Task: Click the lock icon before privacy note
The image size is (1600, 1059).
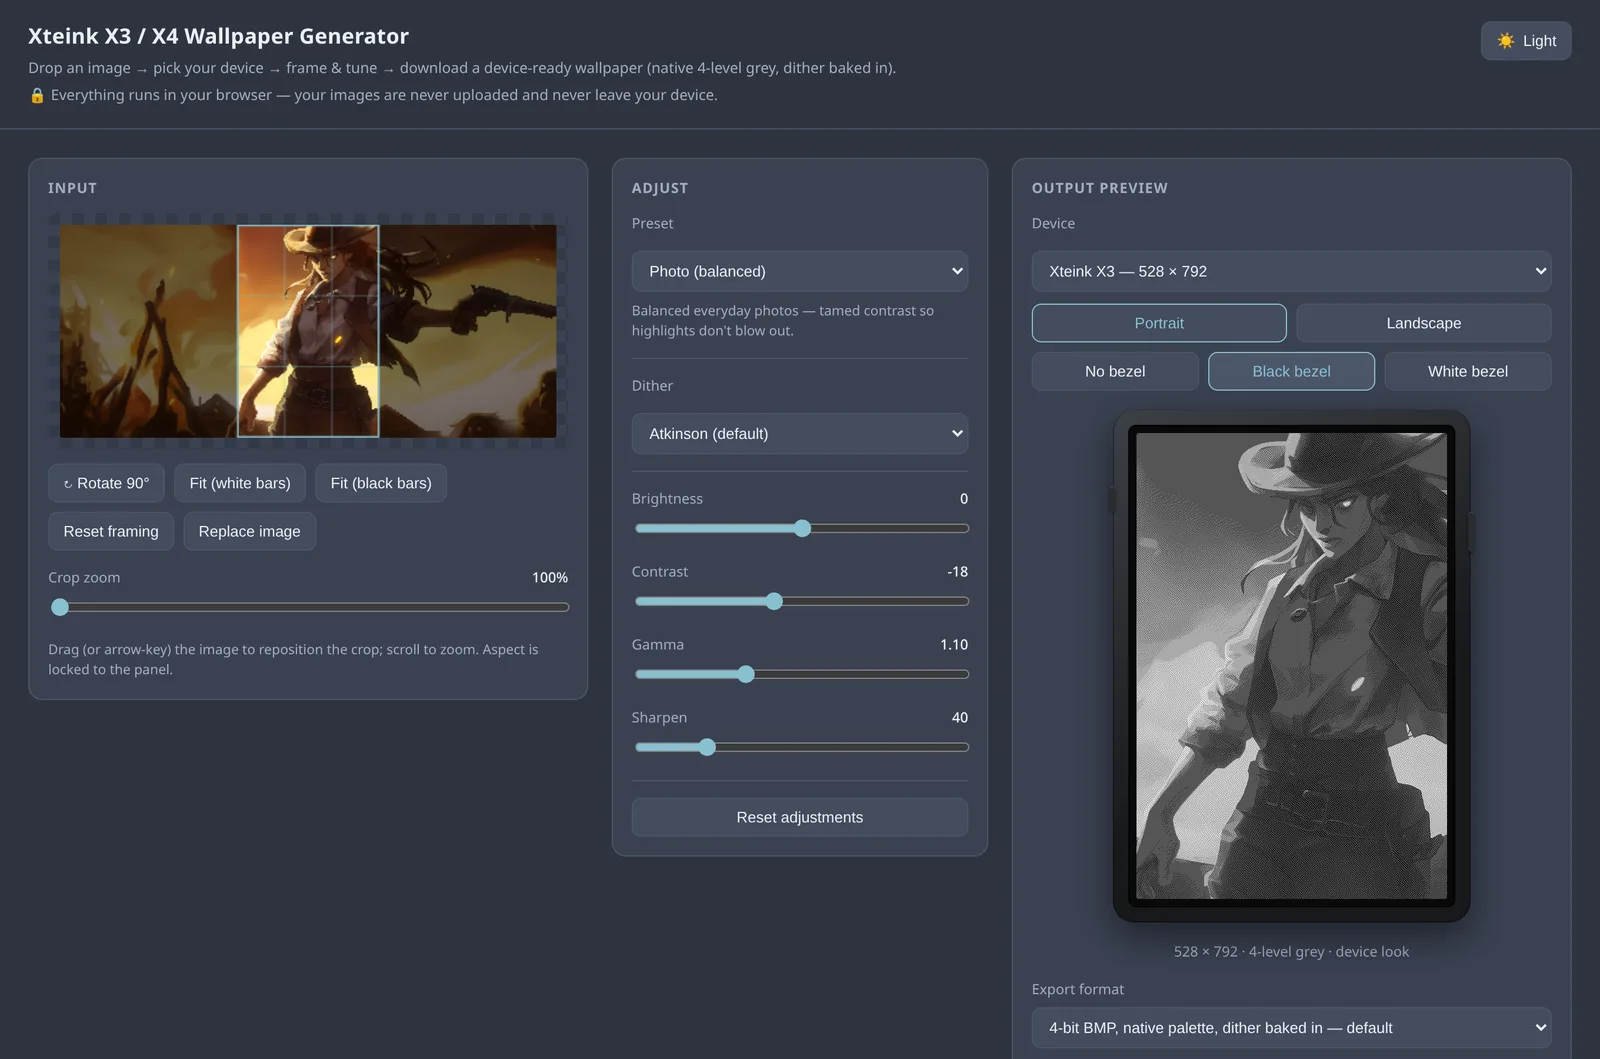Action: click(37, 95)
